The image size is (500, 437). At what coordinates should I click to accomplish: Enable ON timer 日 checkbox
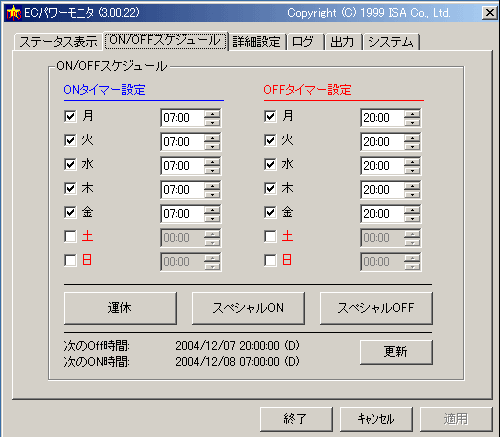(x=70, y=260)
